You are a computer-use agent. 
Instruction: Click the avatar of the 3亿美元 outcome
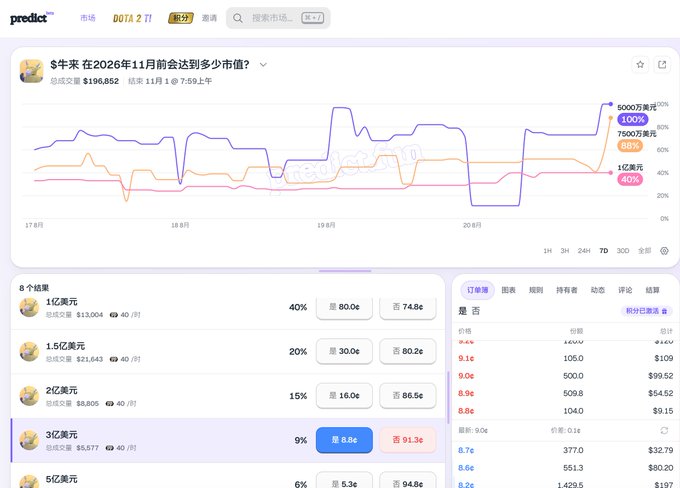(29, 440)
